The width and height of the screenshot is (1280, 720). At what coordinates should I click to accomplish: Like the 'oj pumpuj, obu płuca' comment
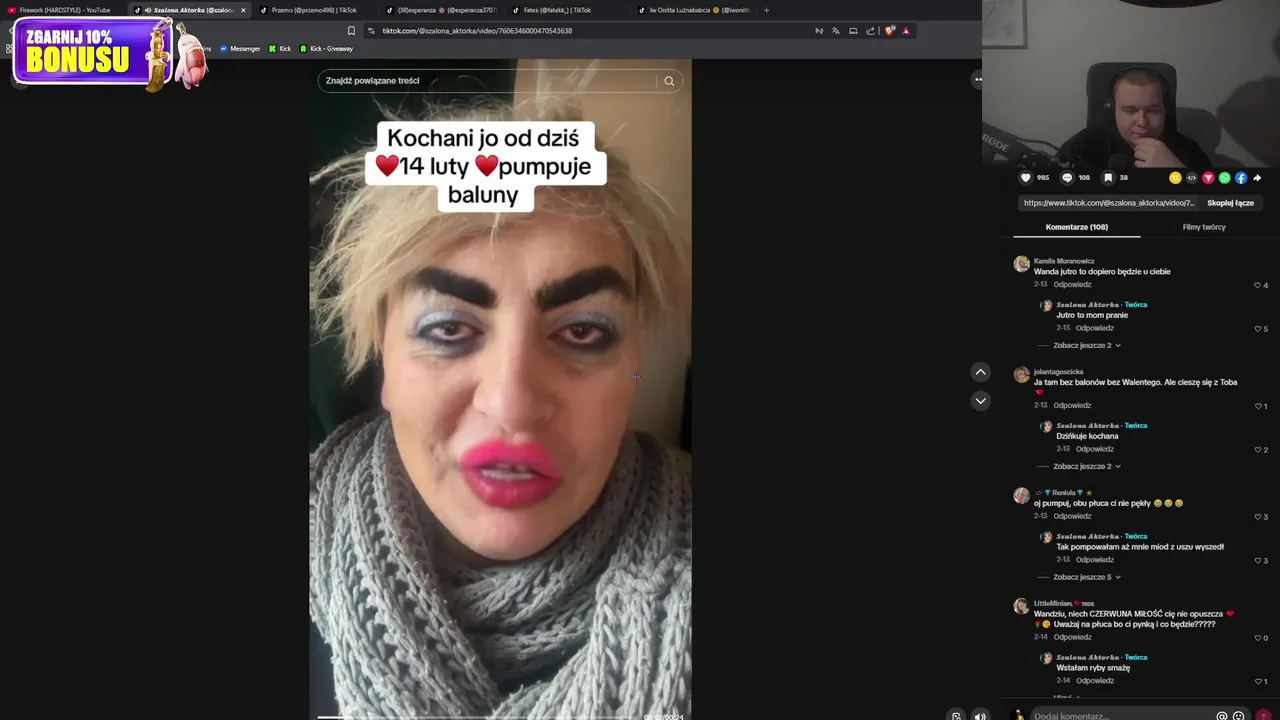point(1258,517)
